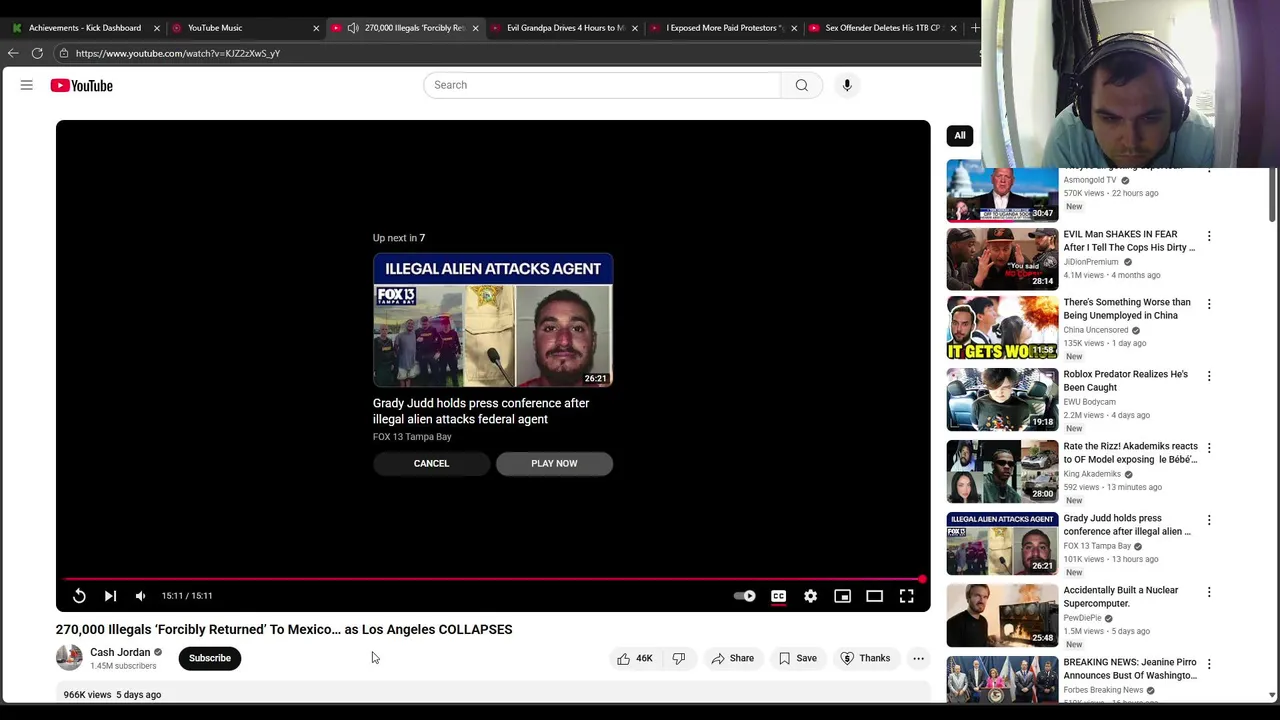Image resolution: width=1280 pixels, height=720 pixels.
Task: Enter fullscreen mode
Action: pyautogui.click(x=906, y=596)
